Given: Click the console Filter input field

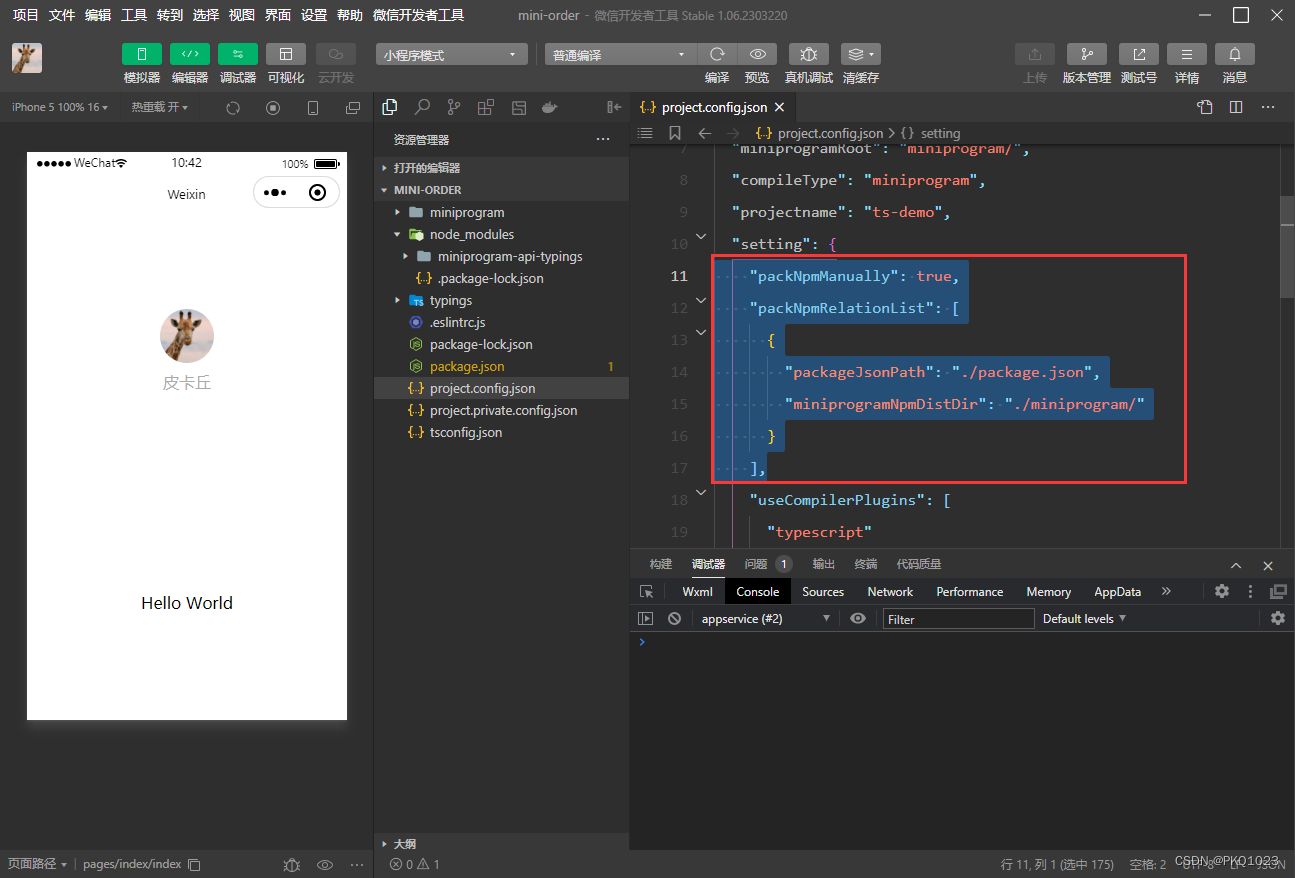Looking at the screenshot, I should [958, 619].
